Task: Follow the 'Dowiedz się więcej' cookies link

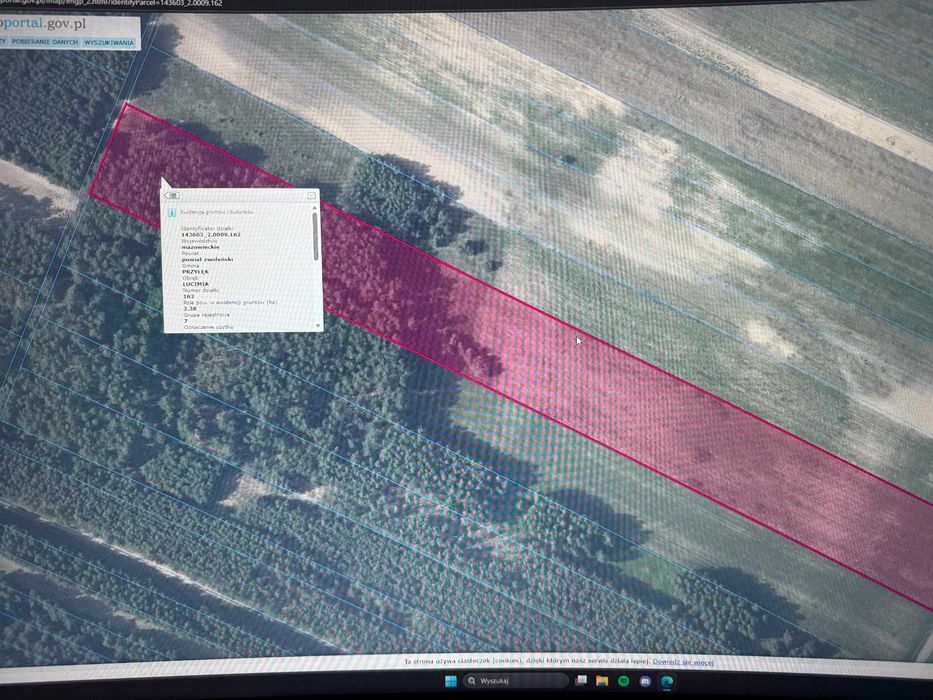Action: tap(683, 661)
